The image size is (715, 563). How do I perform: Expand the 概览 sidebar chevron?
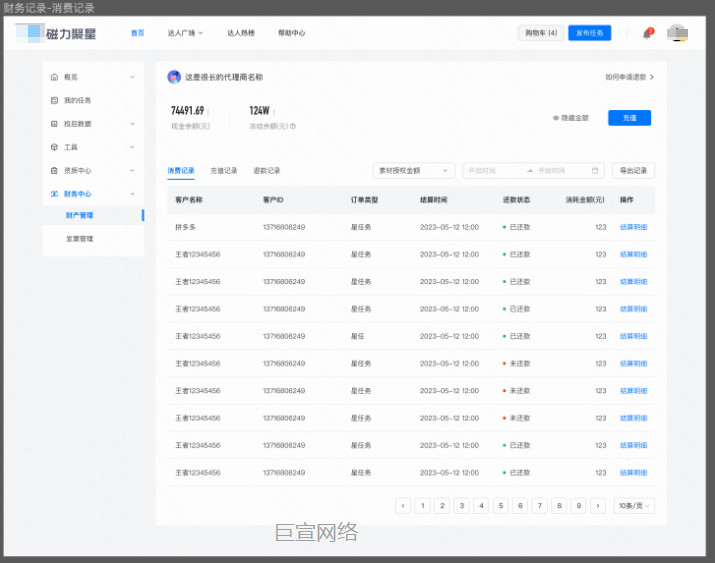pos(132,77)
